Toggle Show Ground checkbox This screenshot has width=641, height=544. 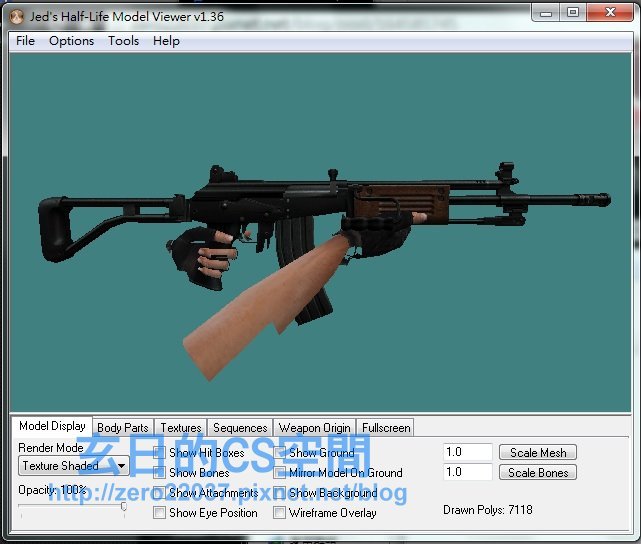[280, 452]
